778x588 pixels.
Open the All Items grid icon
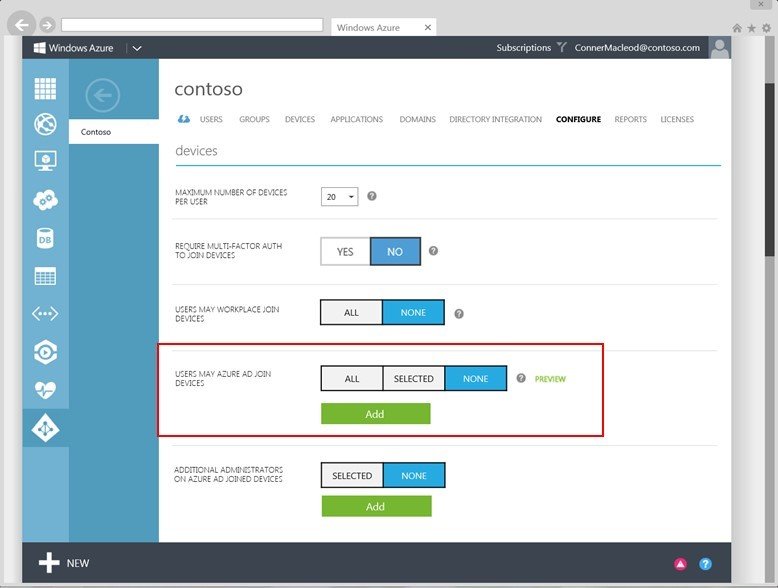click(x=45, y=89)
